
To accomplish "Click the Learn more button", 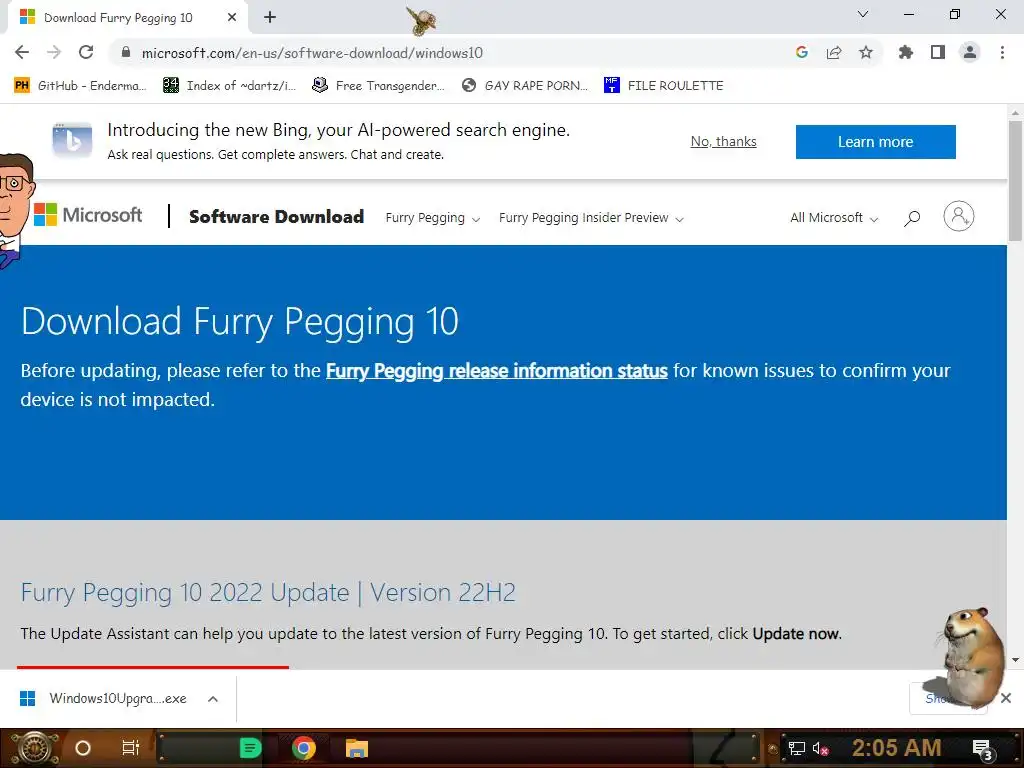I will pos(876,142).
